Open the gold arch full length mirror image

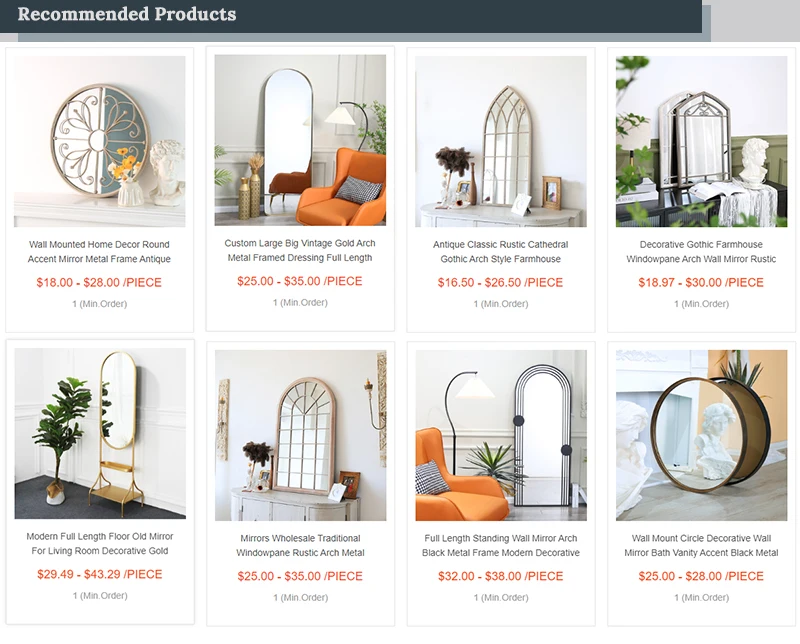[x=300, y=140]
